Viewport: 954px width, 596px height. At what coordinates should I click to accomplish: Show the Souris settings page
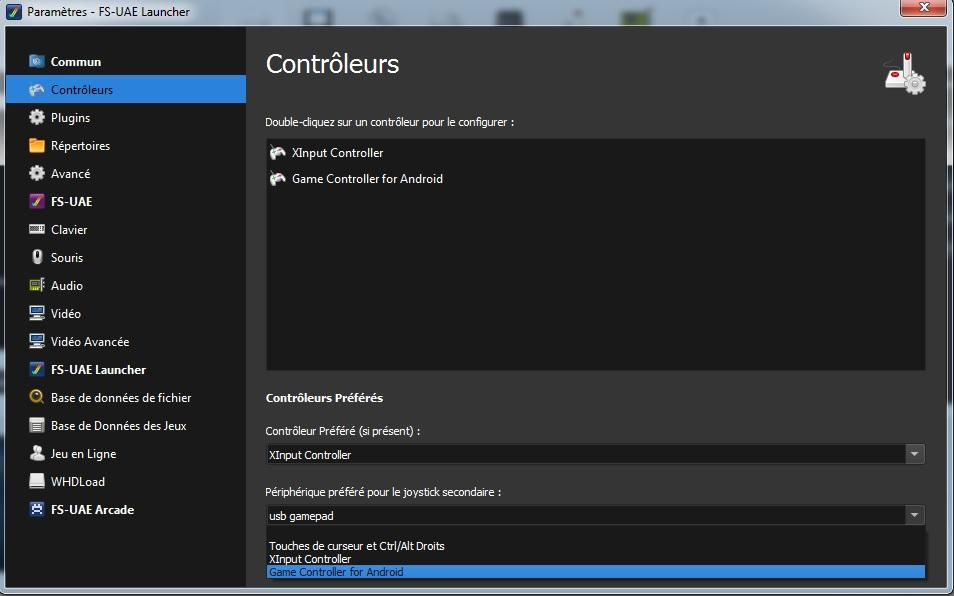click(x=126, y=257)
